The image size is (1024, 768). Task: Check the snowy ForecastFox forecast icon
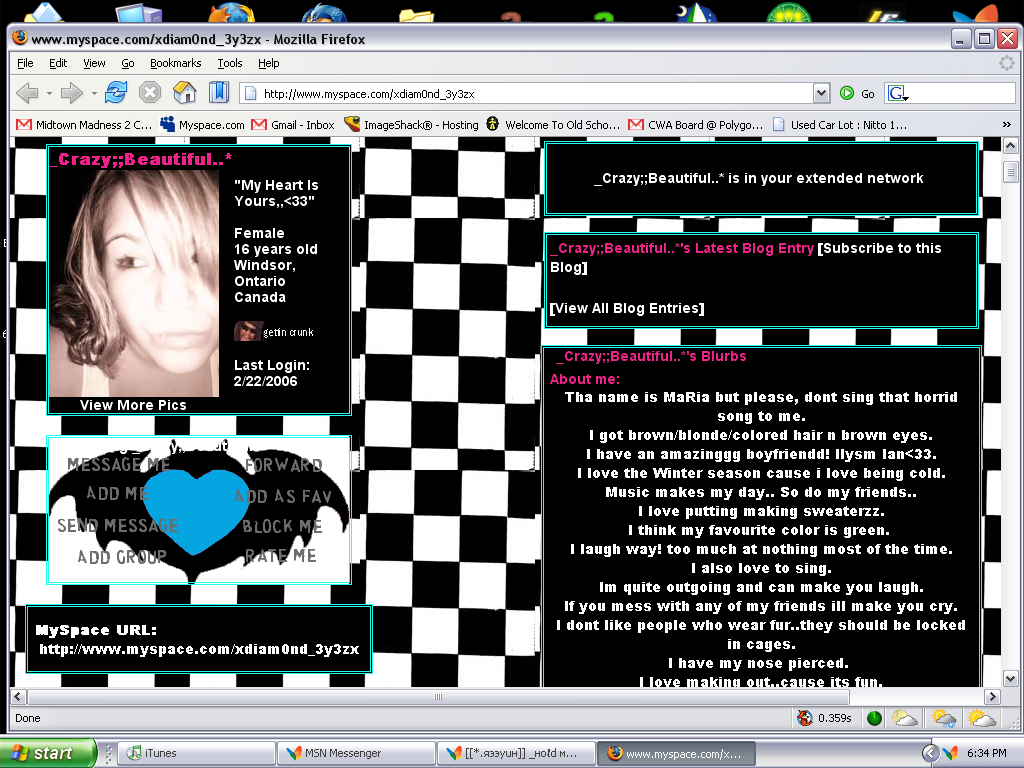pos(945,718)
